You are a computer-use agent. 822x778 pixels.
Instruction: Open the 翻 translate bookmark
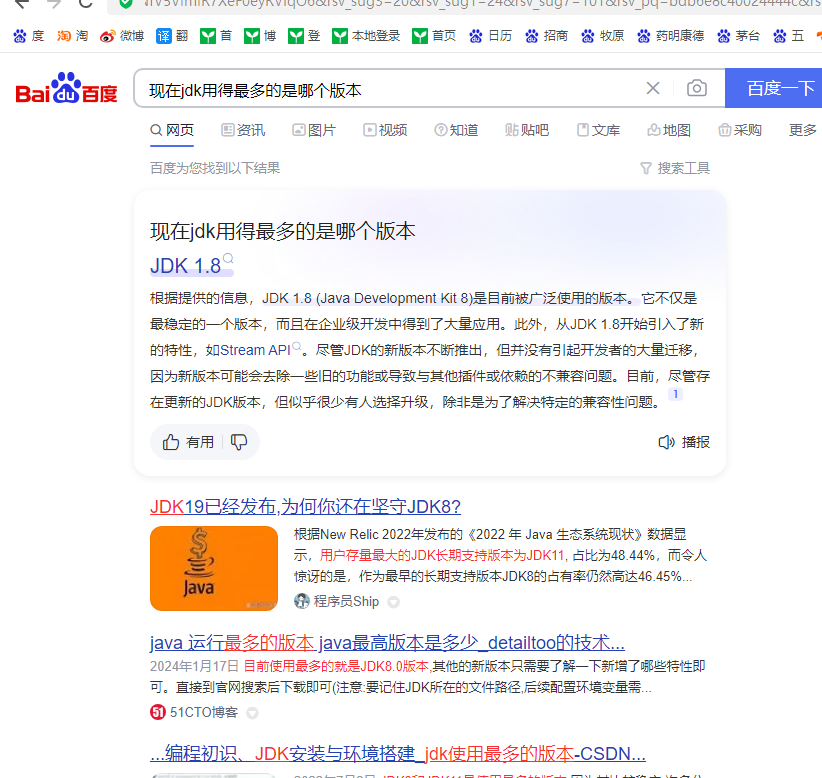pyautogui.click(x=172, y=36)
